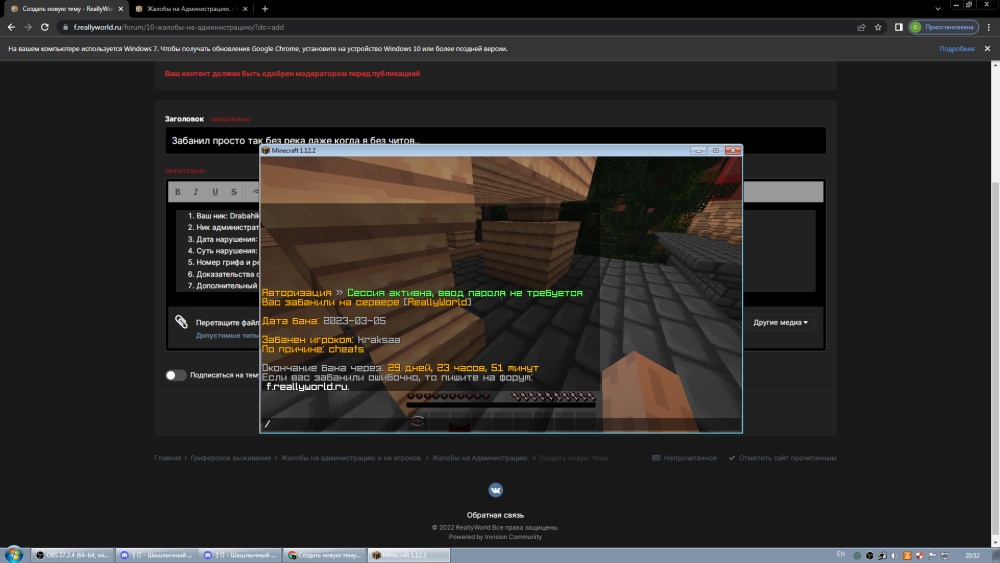Reload the current forum page
Viewport: 1000px width, 563px height.
pos(45,27)
